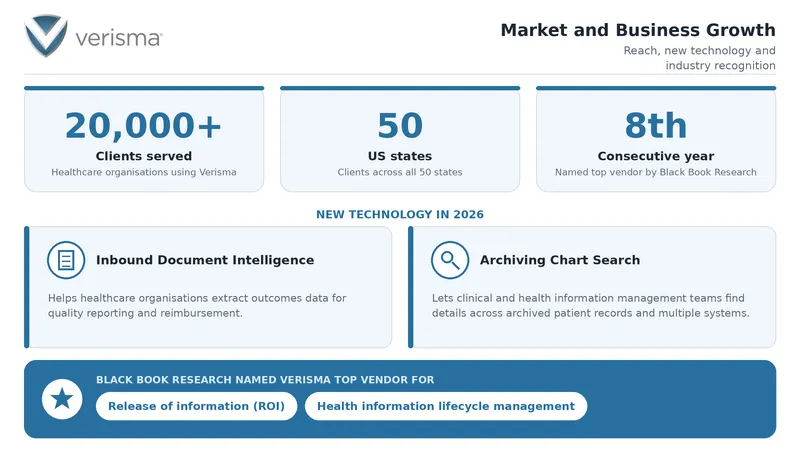Screen dimensions: 800x450
Task: Select the Release of information (ROI) pill
Action: click(x=196, y=406)
